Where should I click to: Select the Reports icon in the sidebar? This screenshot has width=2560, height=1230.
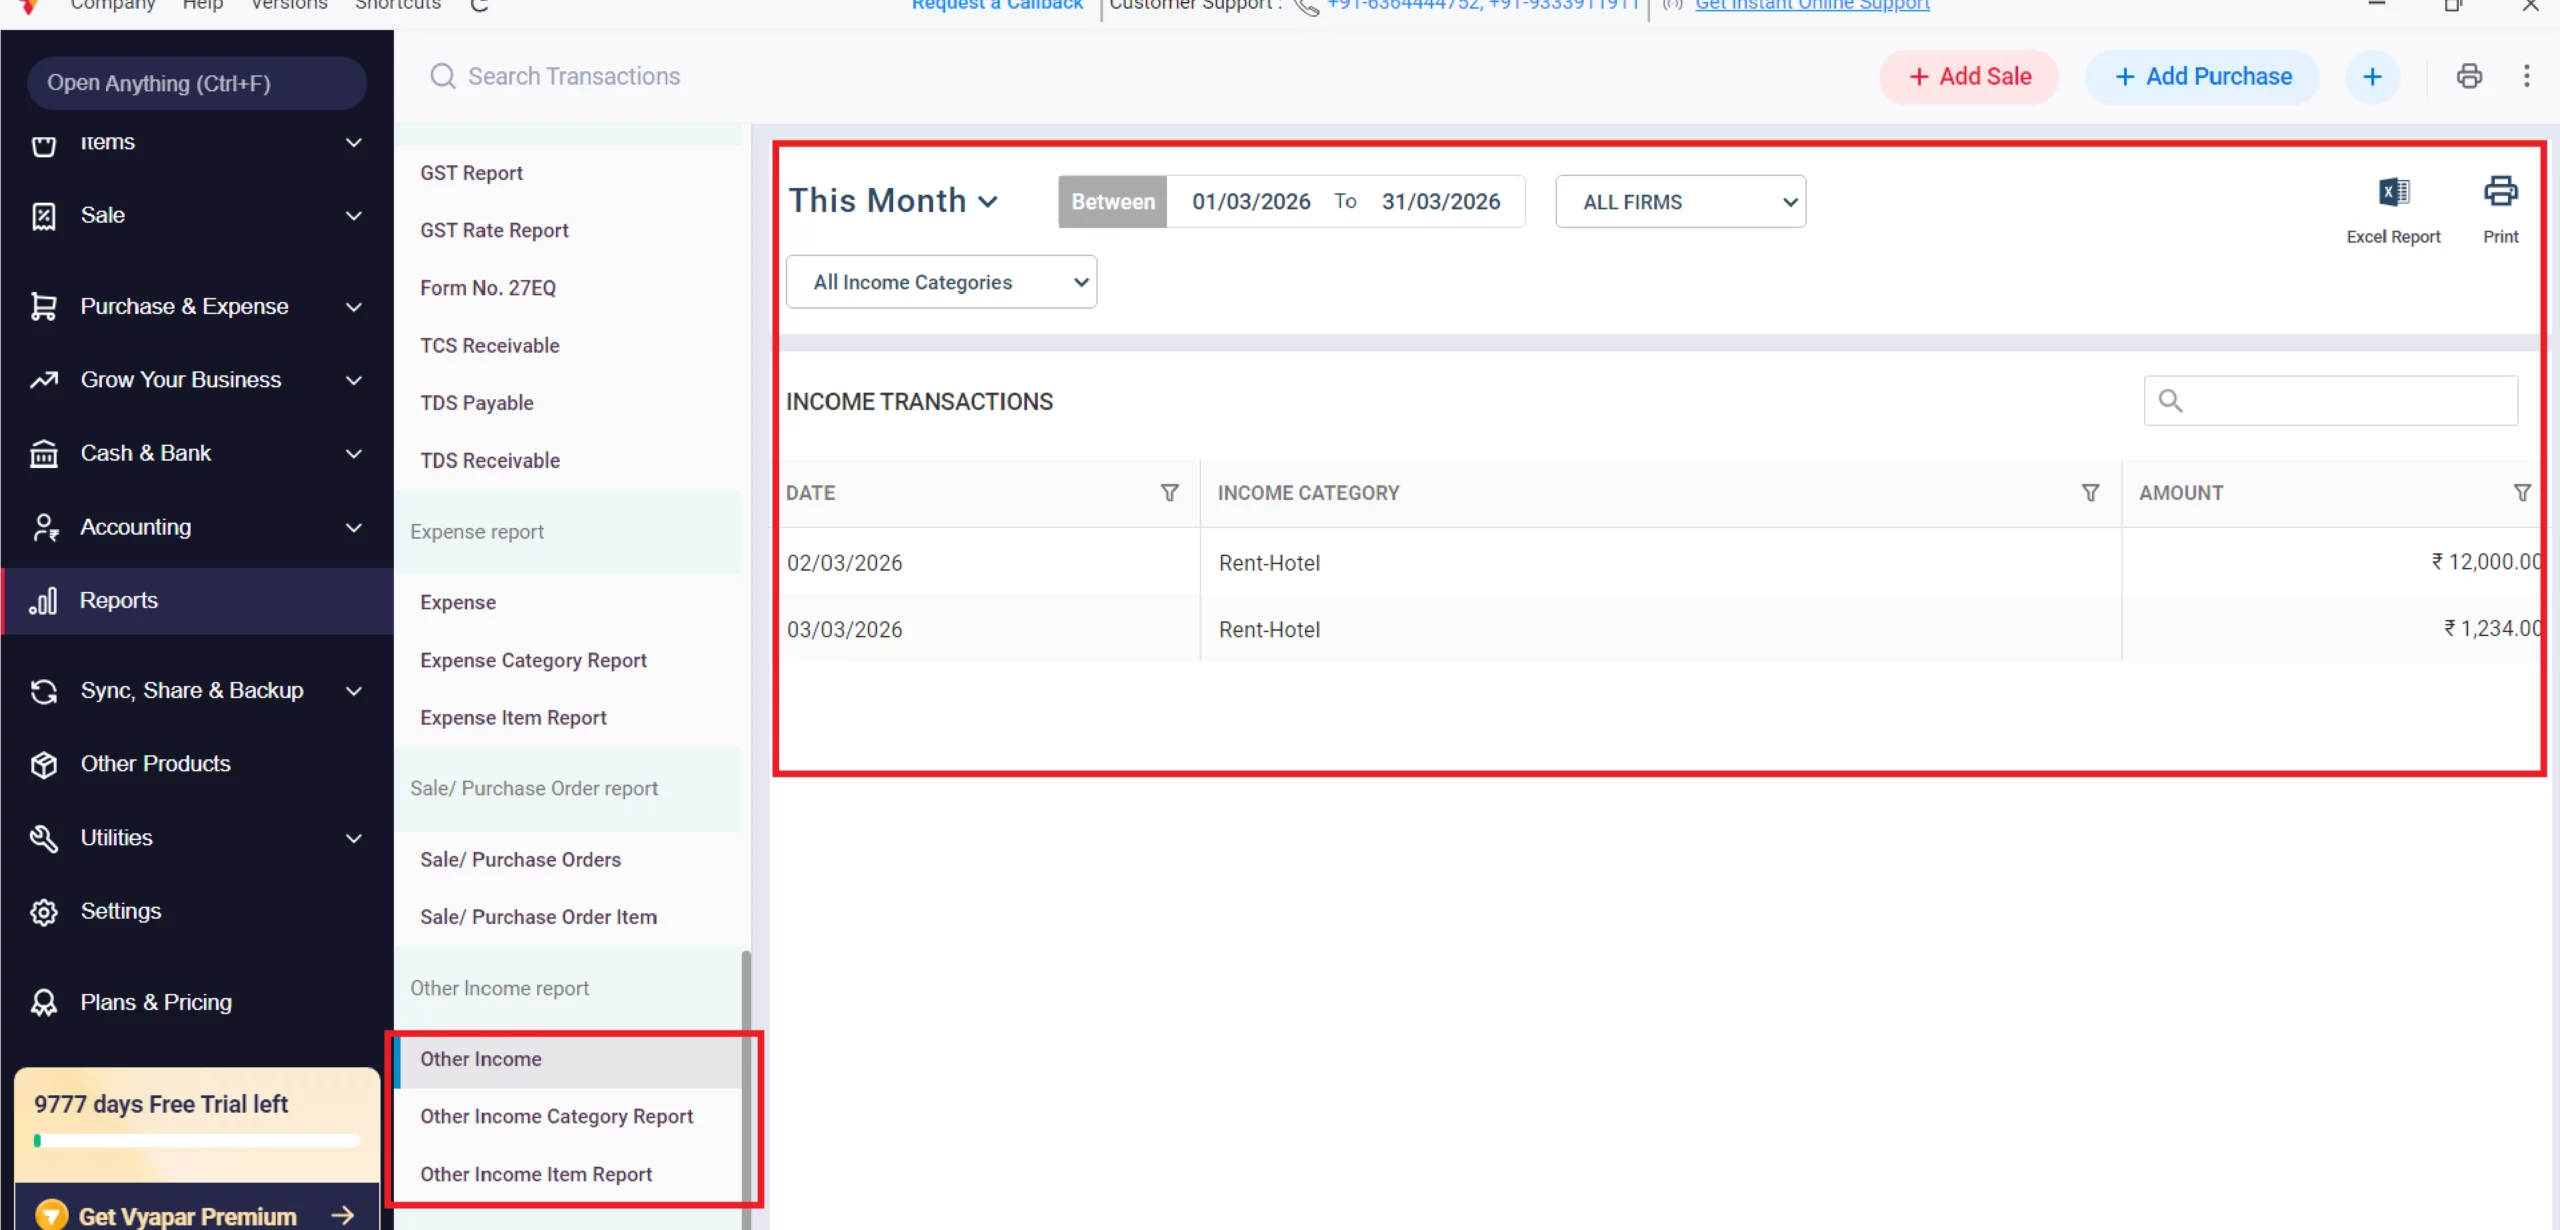point(44,600)
